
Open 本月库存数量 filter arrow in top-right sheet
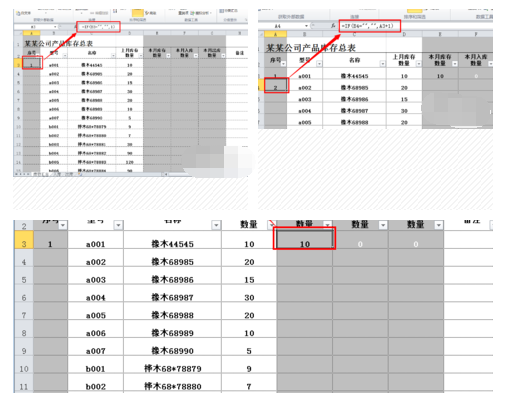pos(455,63)
